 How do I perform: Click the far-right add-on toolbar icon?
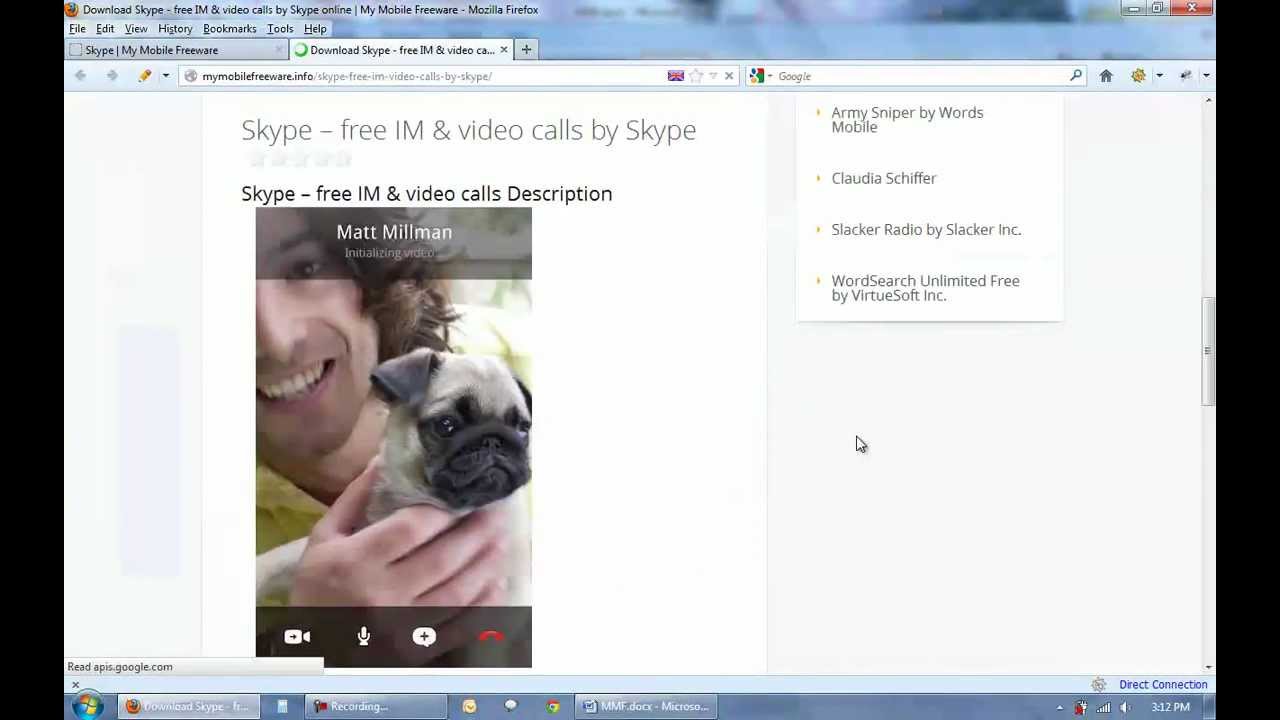1186,76
